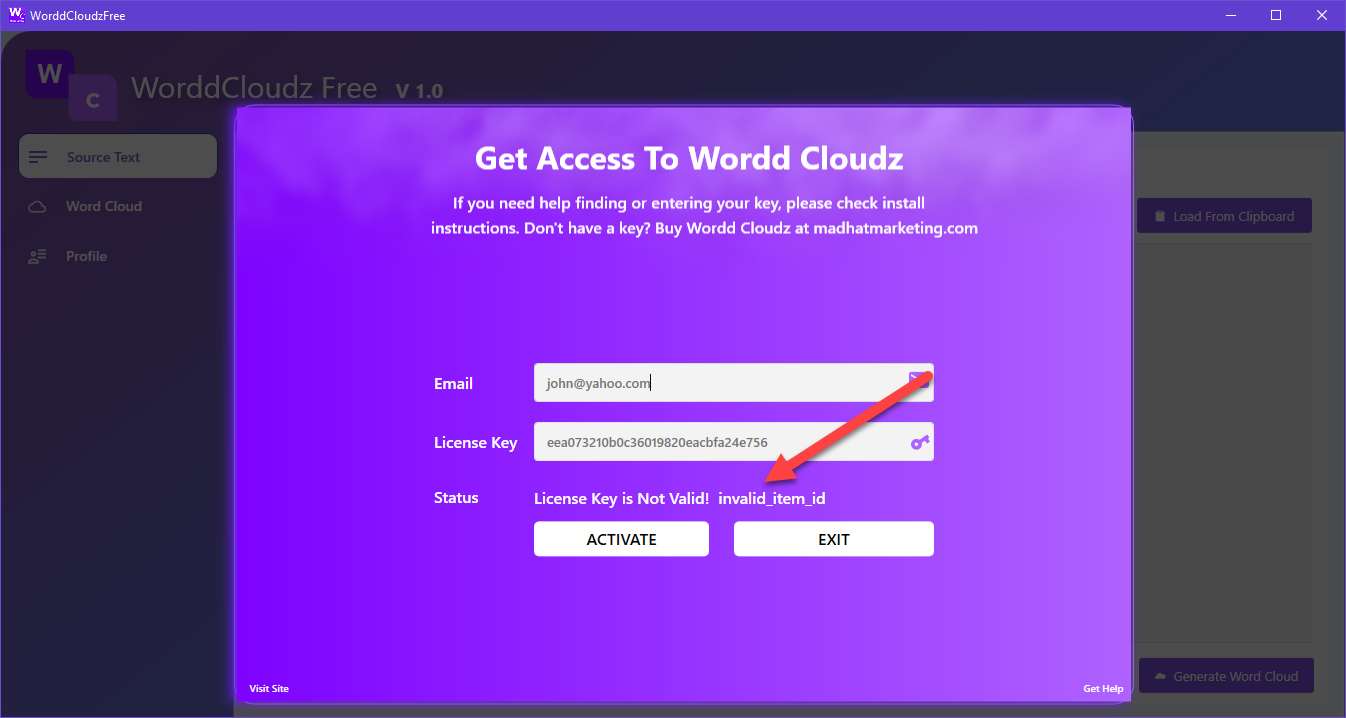Select the Source Text sidebar tab
This screenshot has width=1346, height=718.
coord(118,157)
